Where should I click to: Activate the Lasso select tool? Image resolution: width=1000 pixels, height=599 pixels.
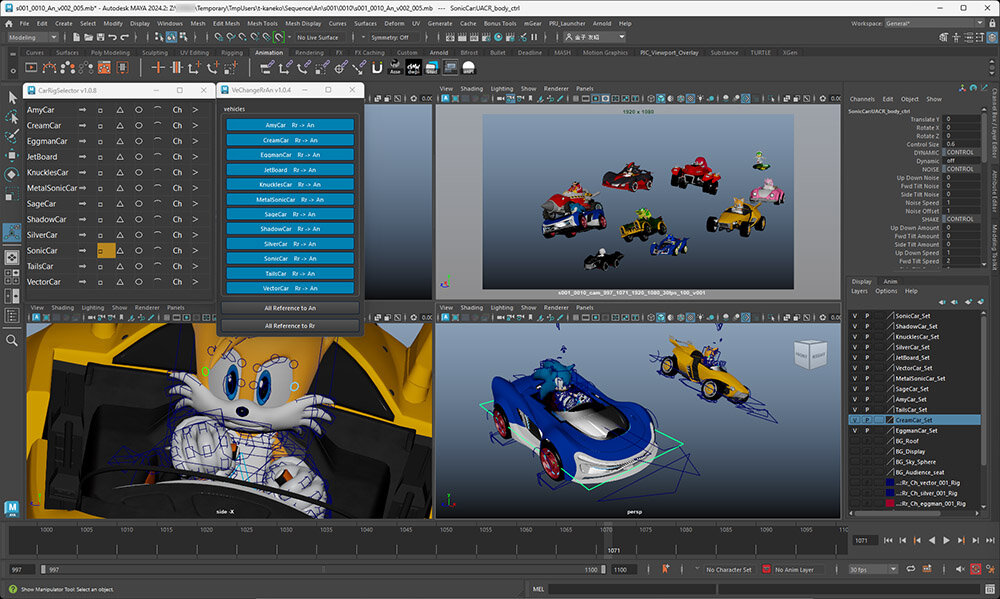12,117
